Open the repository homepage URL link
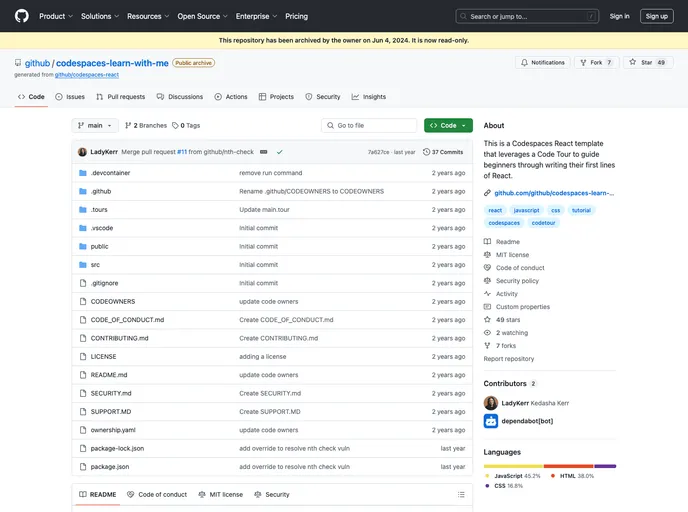Screen dimensions: 688x512 [554, 193]
